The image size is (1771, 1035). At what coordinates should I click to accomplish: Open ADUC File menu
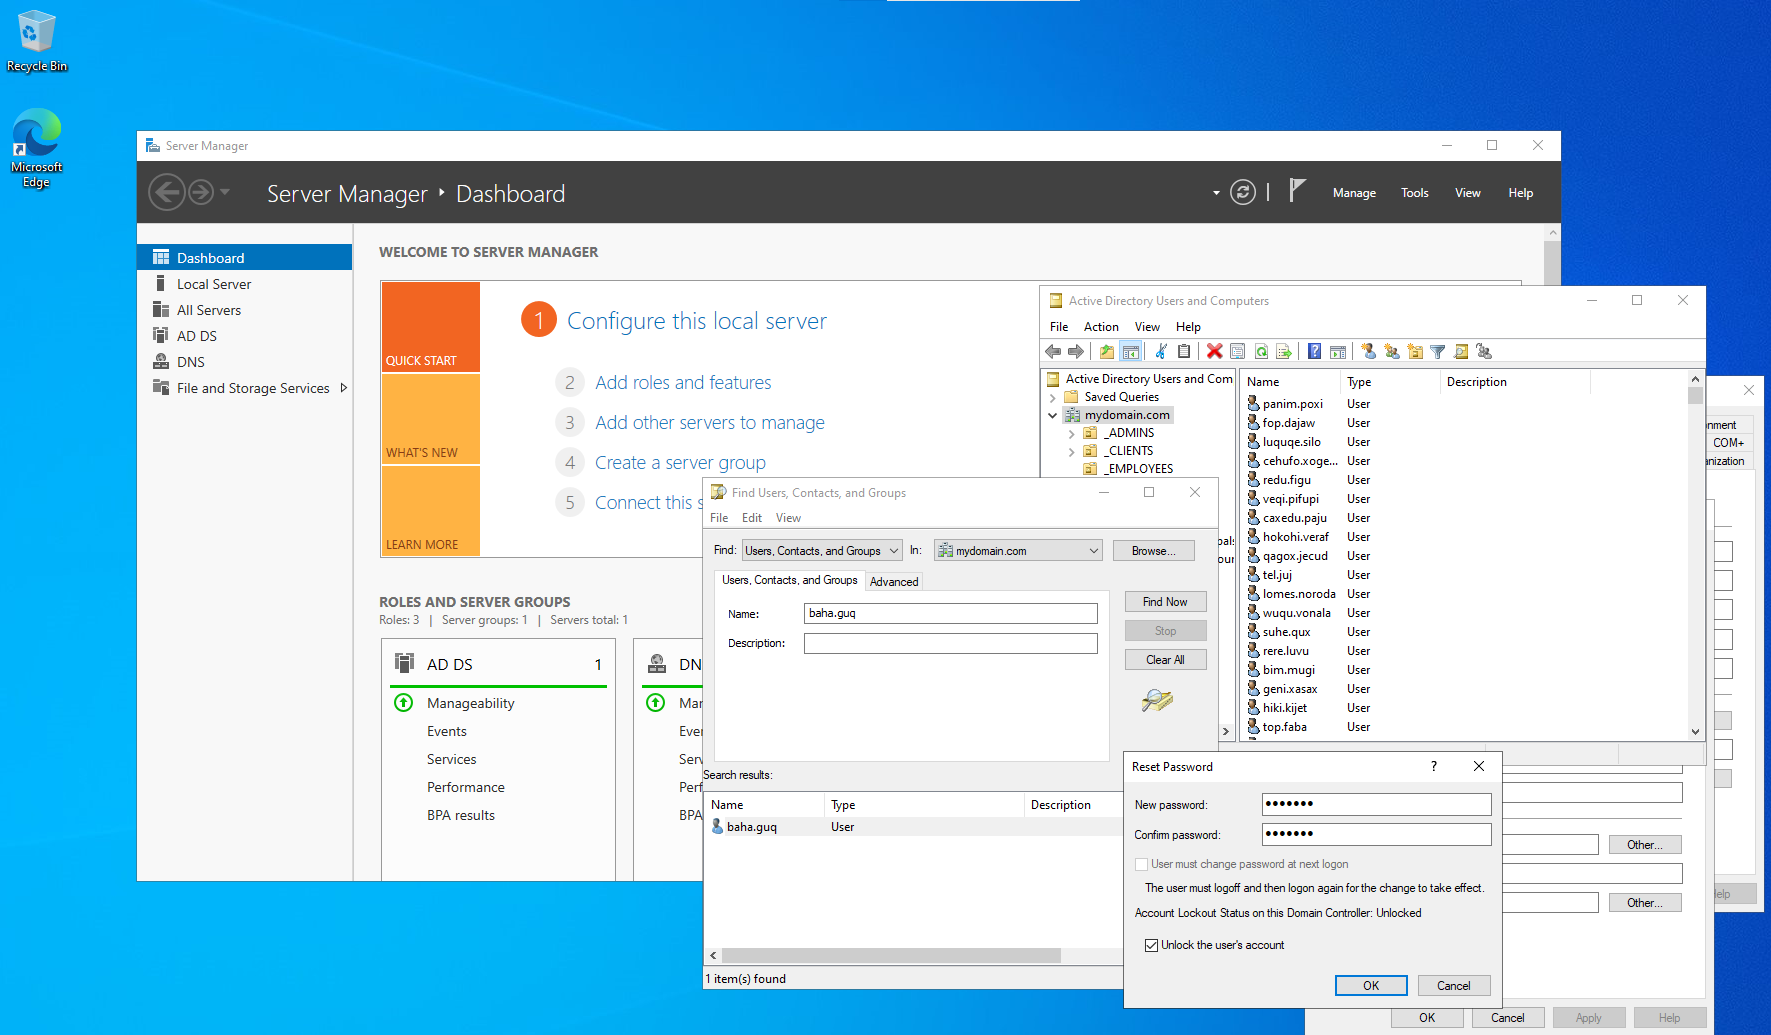coord(1059,327)
